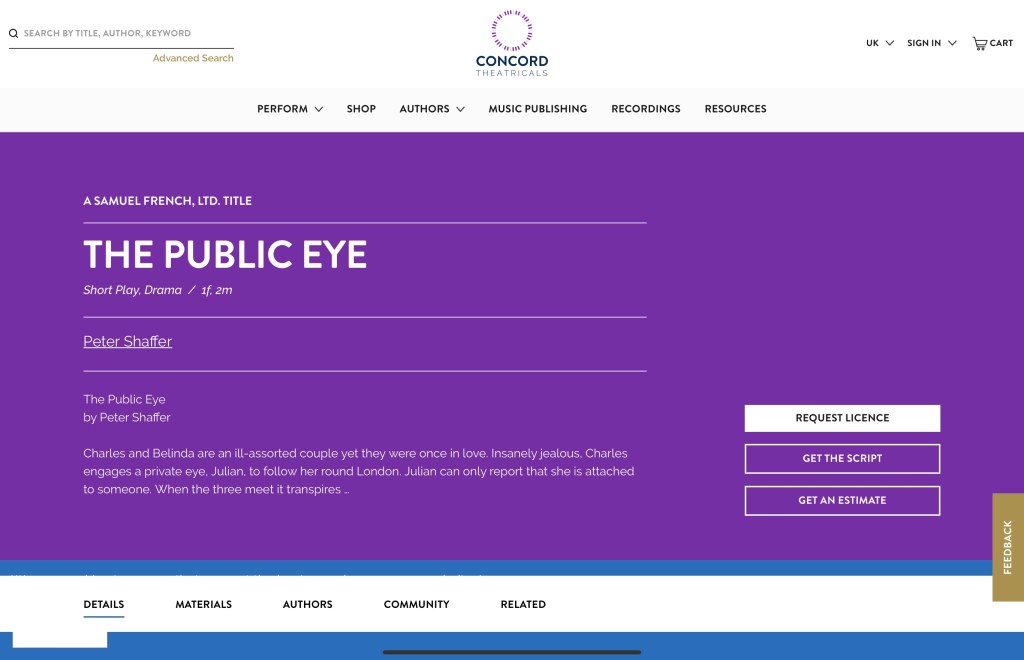The image size is (1024, 660).
Task: Open the Feedback side tab
Action: coord(1007,547)
